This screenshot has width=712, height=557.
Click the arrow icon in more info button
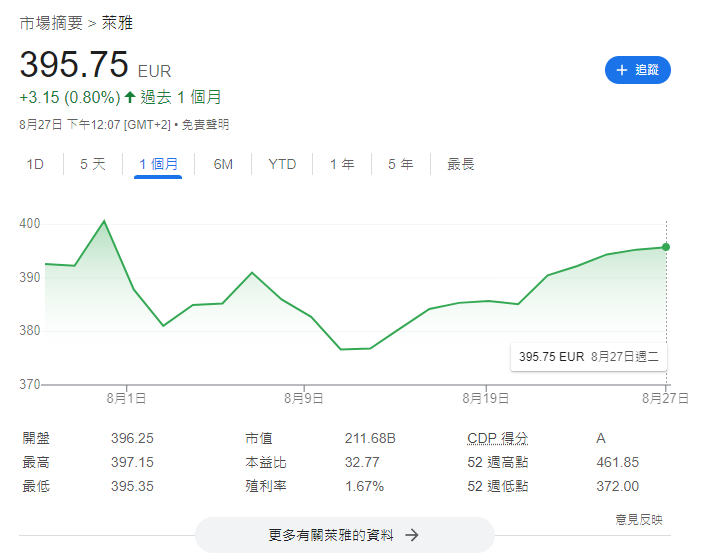pyautogui.click(x=411, y=535)
